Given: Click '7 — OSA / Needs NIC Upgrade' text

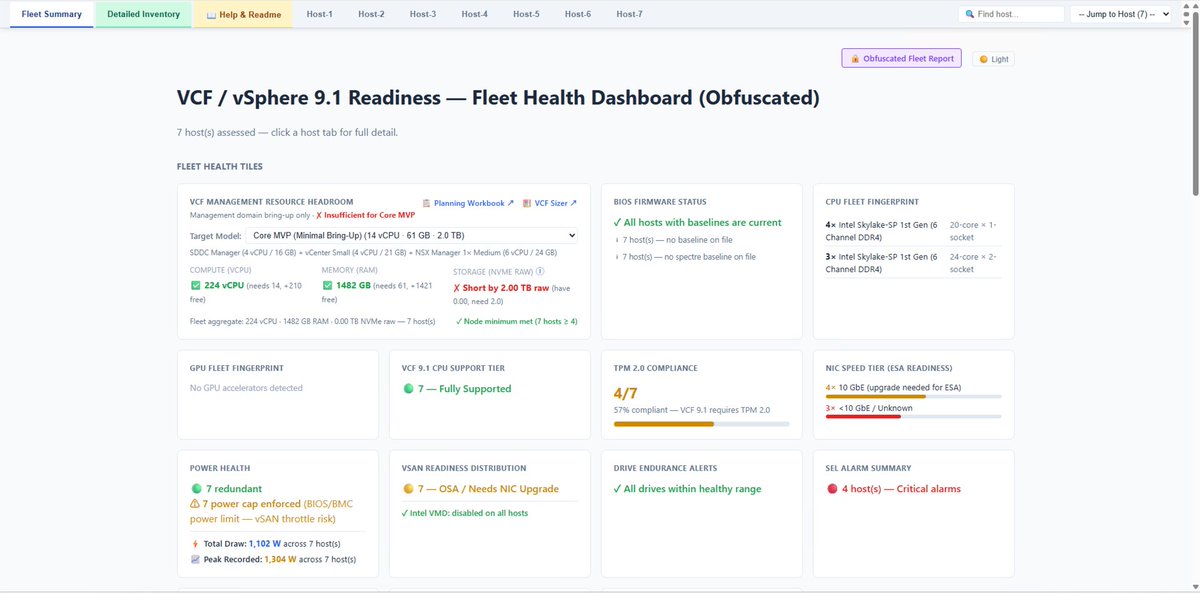Looking at the screenshot, I should [488, 489].
